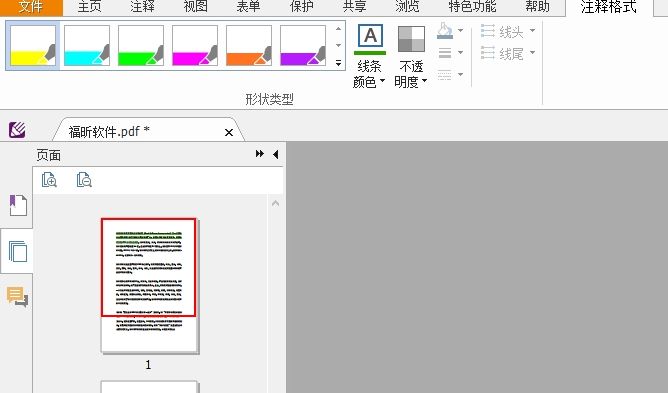Screen dimensions: 668x393
Task: Click the dashed line style icon
Action: 445,75
